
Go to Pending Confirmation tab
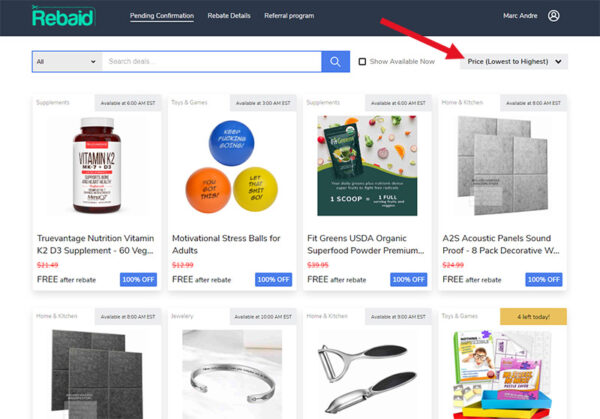click(x=162, y=16)
